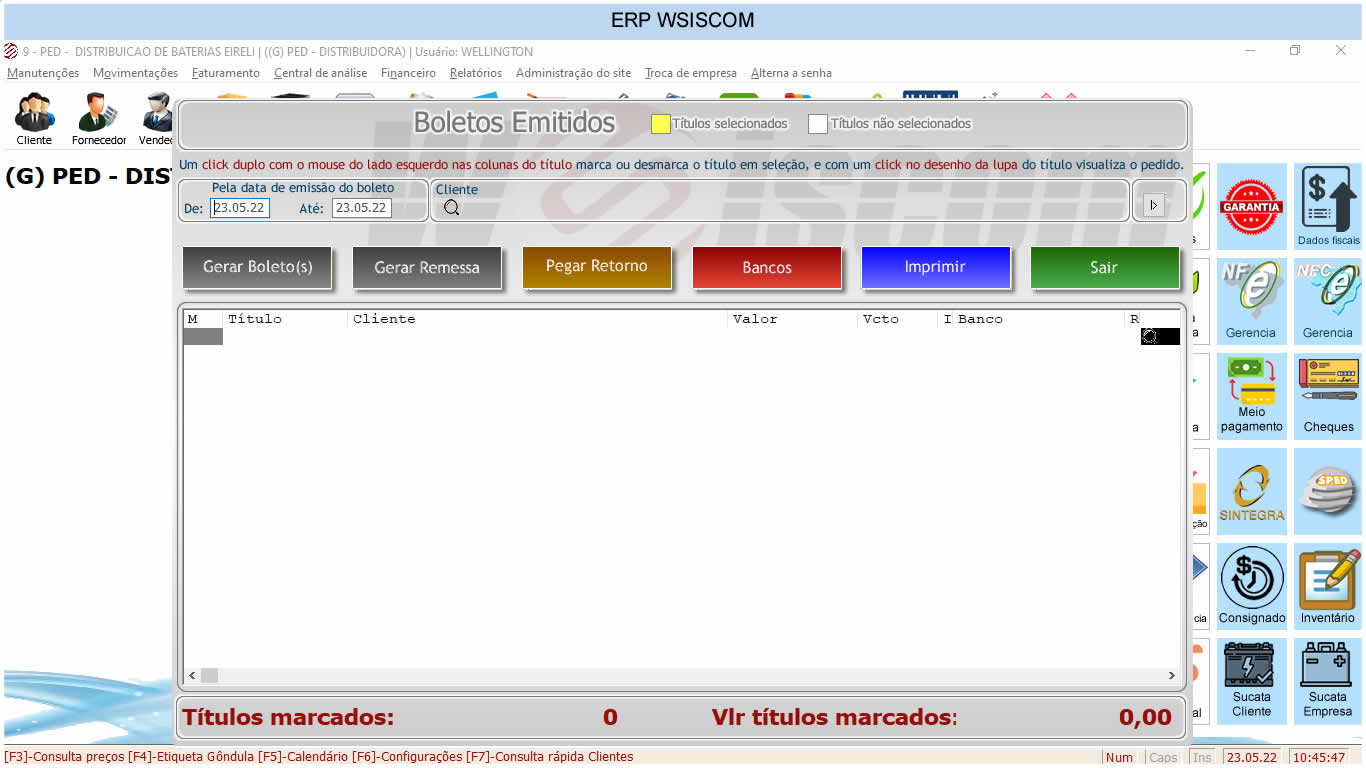Open the Relatórios menu
The height and width of the screenshot is (768, 1366).
475,73
